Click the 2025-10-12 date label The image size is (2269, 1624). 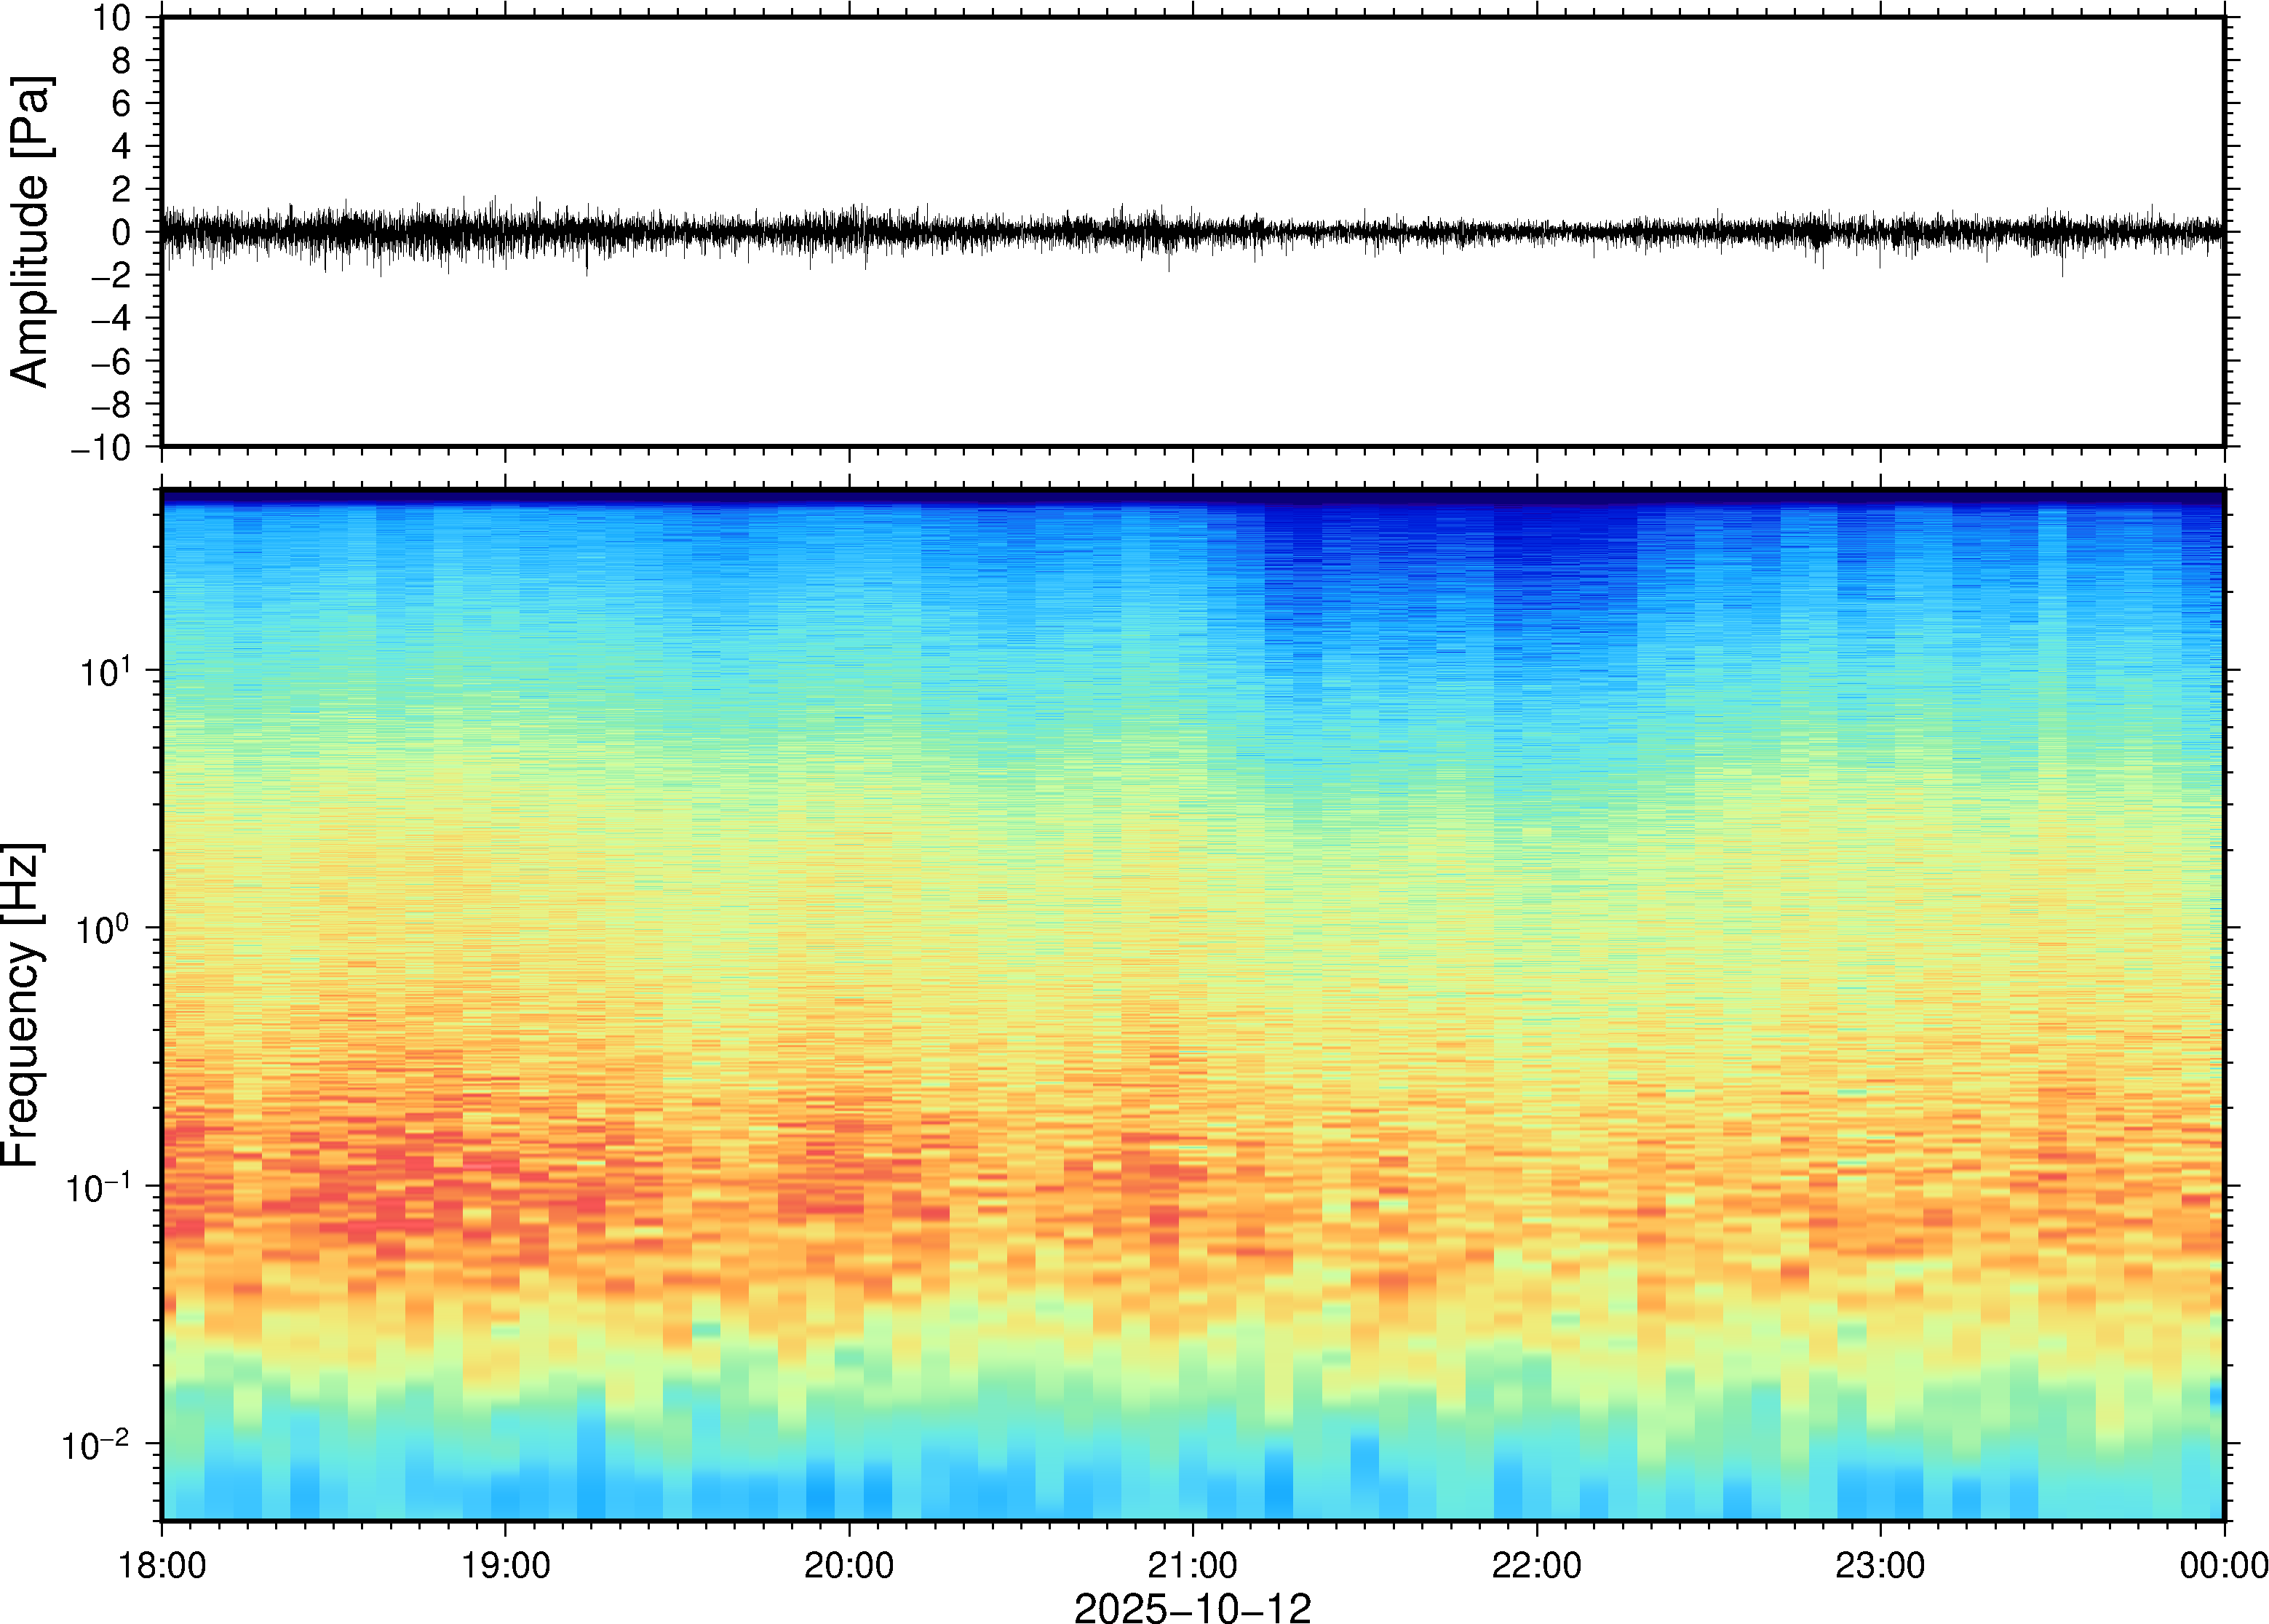tap(1192, 1607)
